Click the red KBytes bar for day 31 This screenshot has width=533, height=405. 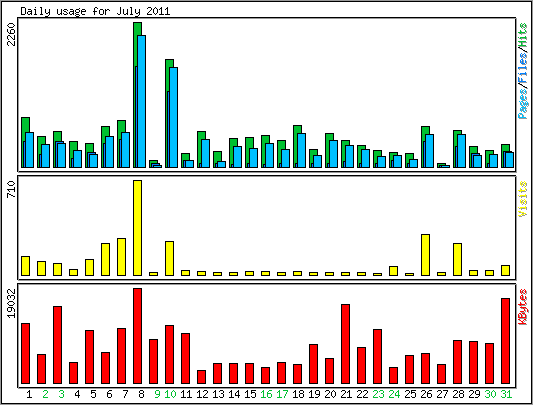(x=505, y=341)
